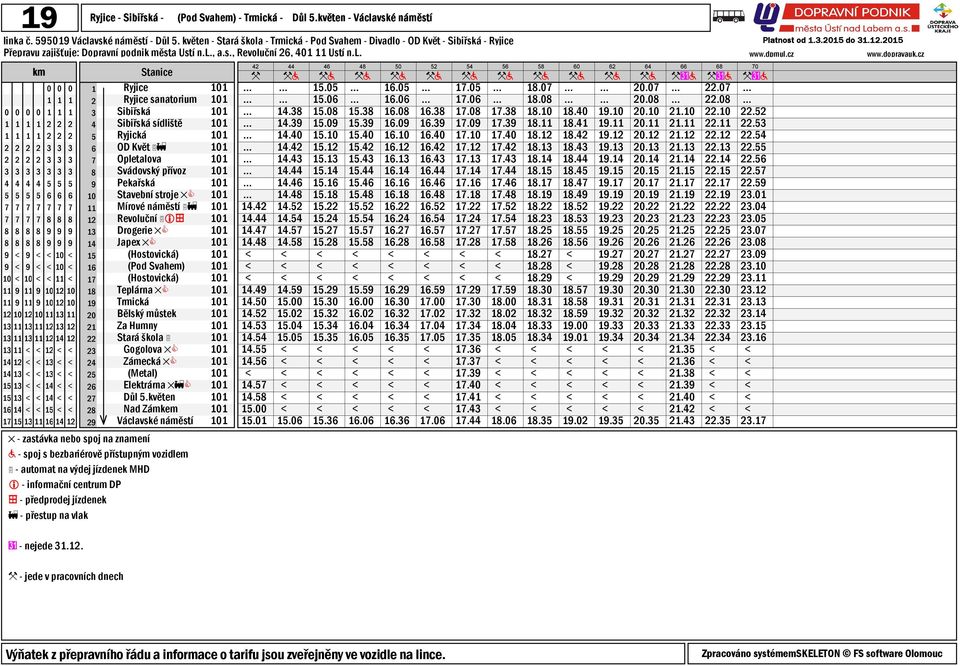
Task: Click the 22.07 departure in the Ryjice row
Action: point(718,88)
